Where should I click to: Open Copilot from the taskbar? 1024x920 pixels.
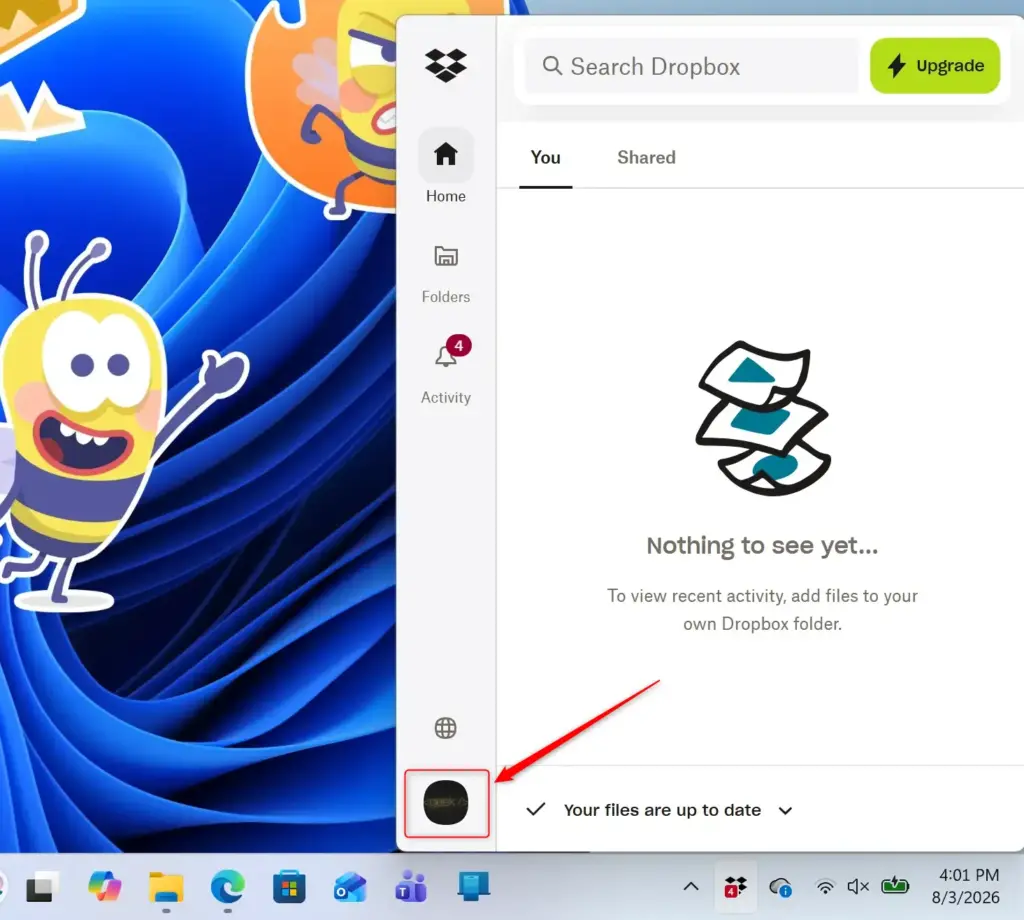[x=104, y=887]
